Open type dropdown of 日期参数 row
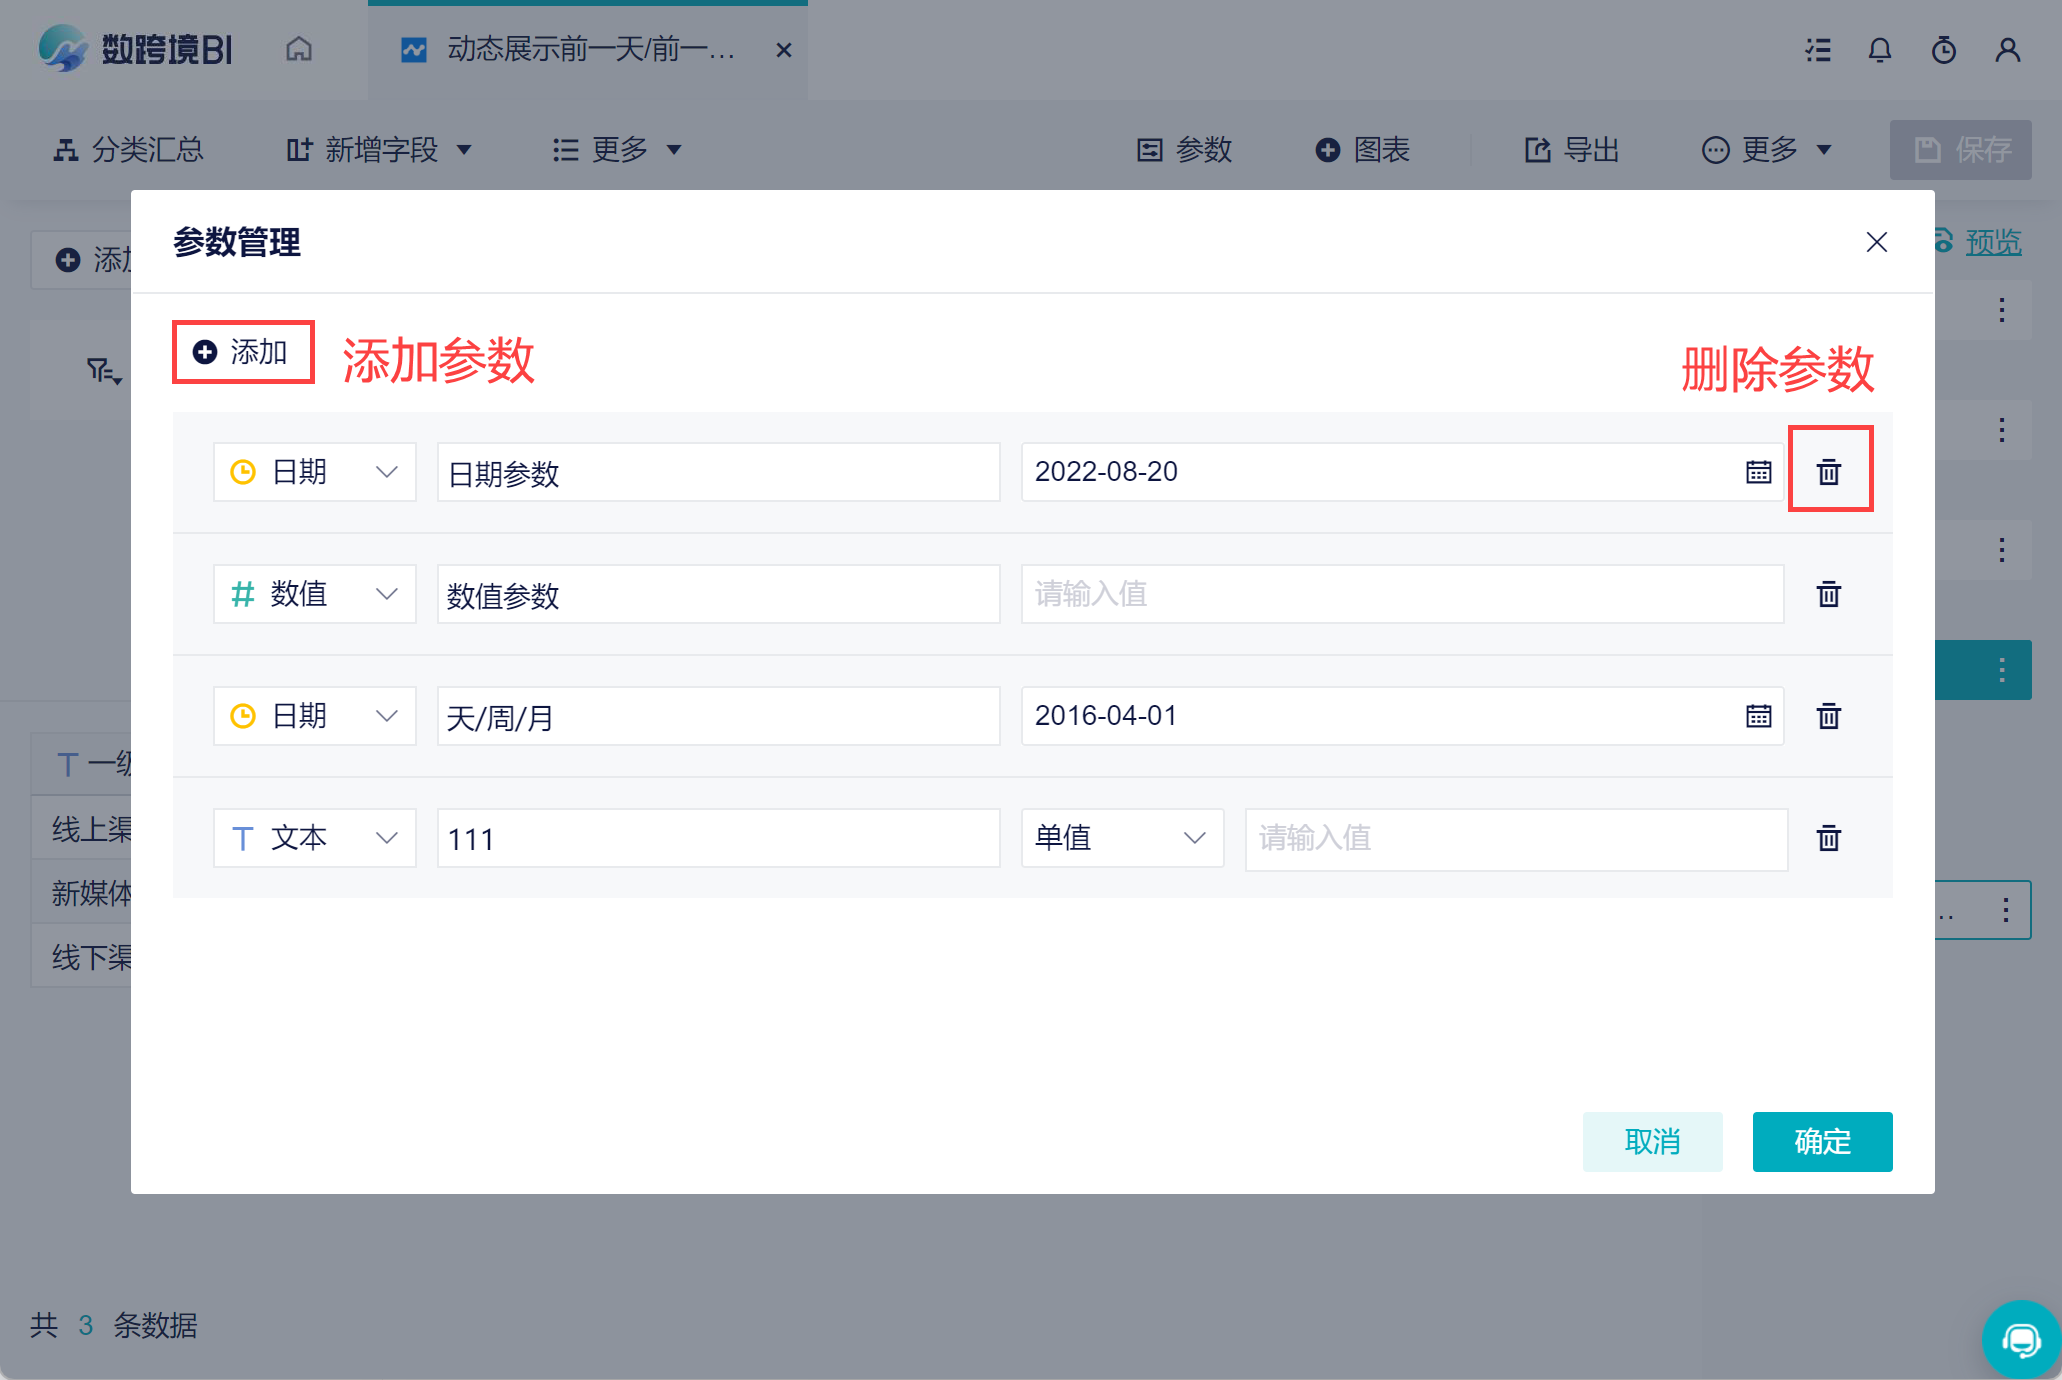Viewport: 2062px width, 1380px height. (314, 472)
